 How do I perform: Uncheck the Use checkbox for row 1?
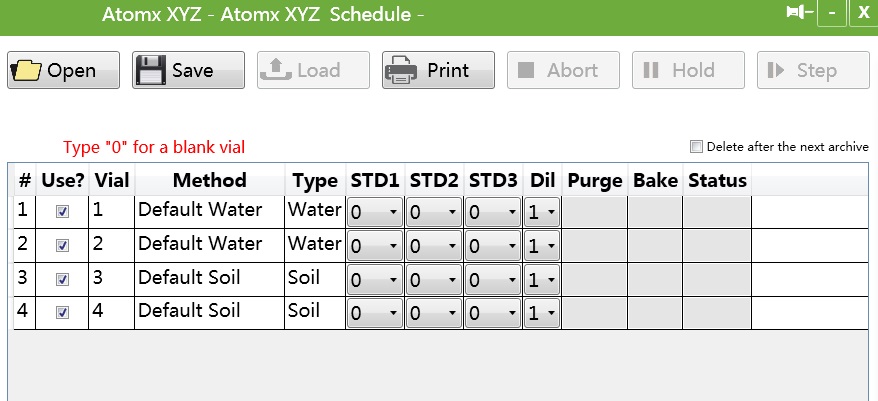pos(63,212)
